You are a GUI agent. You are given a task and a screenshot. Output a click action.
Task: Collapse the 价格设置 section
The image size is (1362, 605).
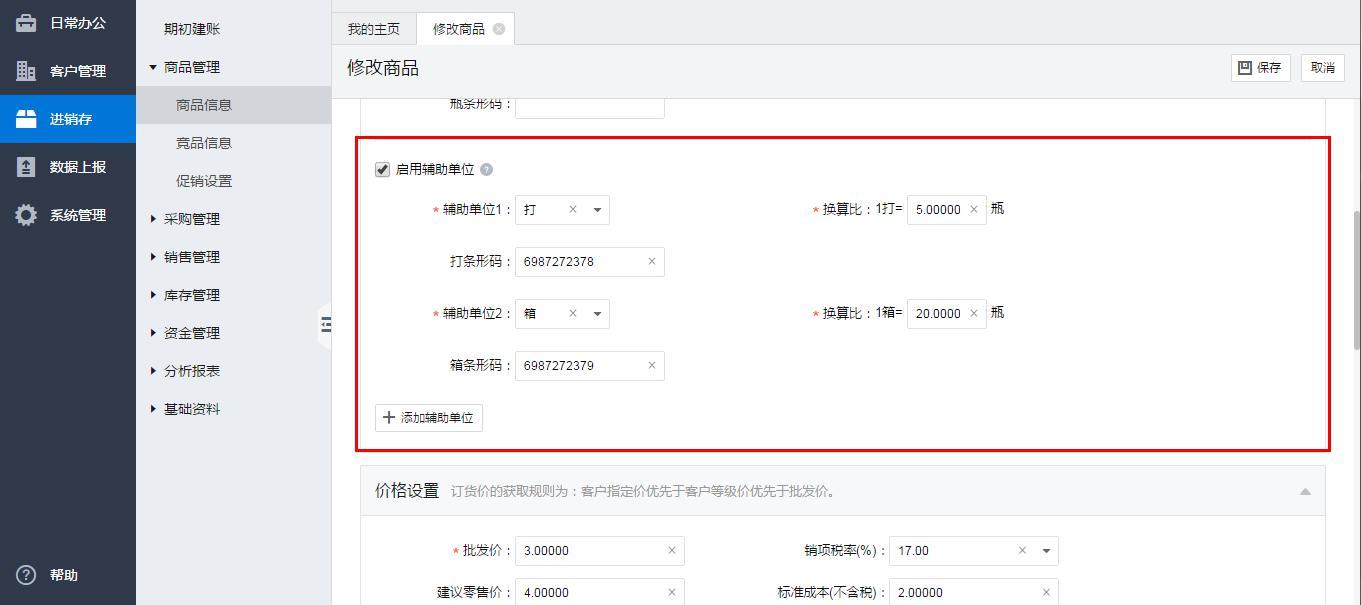coord(1305,491)
